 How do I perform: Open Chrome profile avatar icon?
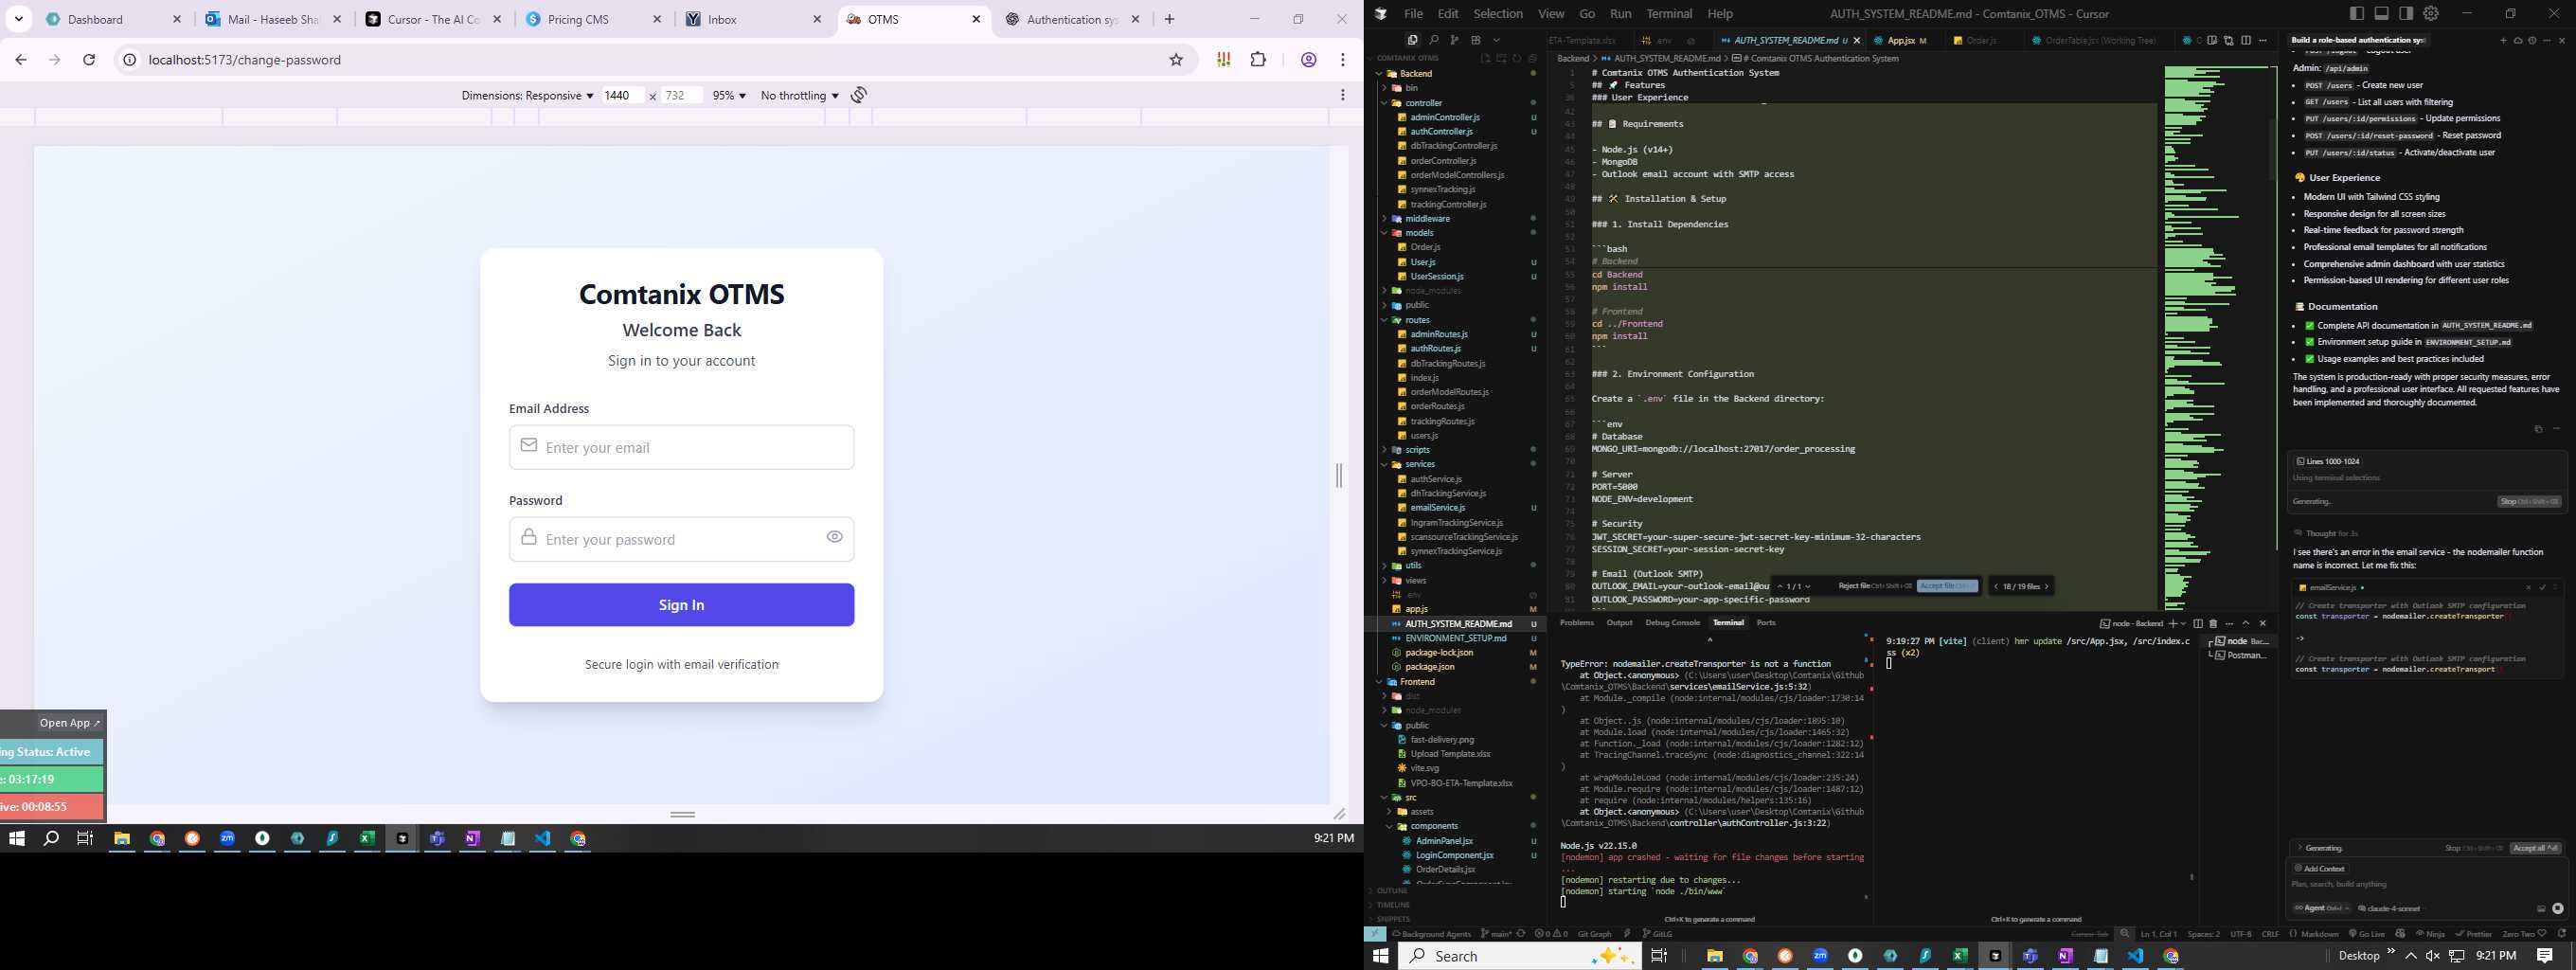1308,60
